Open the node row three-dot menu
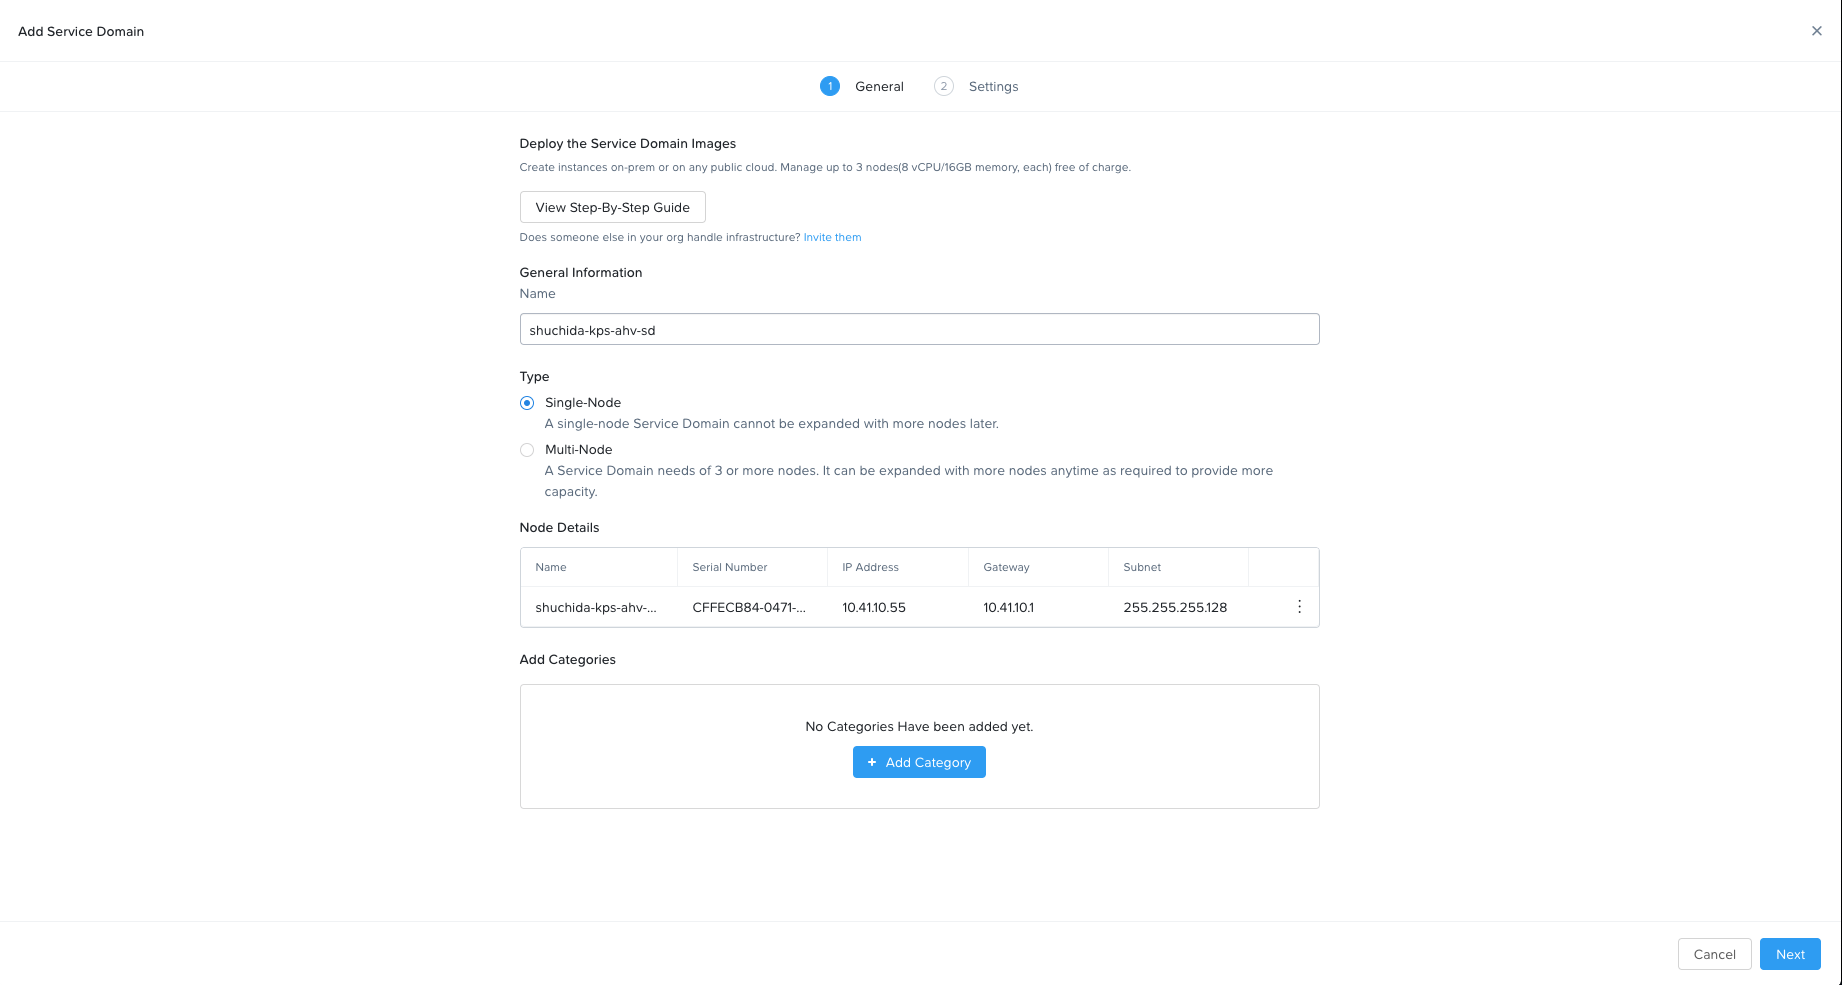1842x985 pixels. click(x=1299, y=607)
